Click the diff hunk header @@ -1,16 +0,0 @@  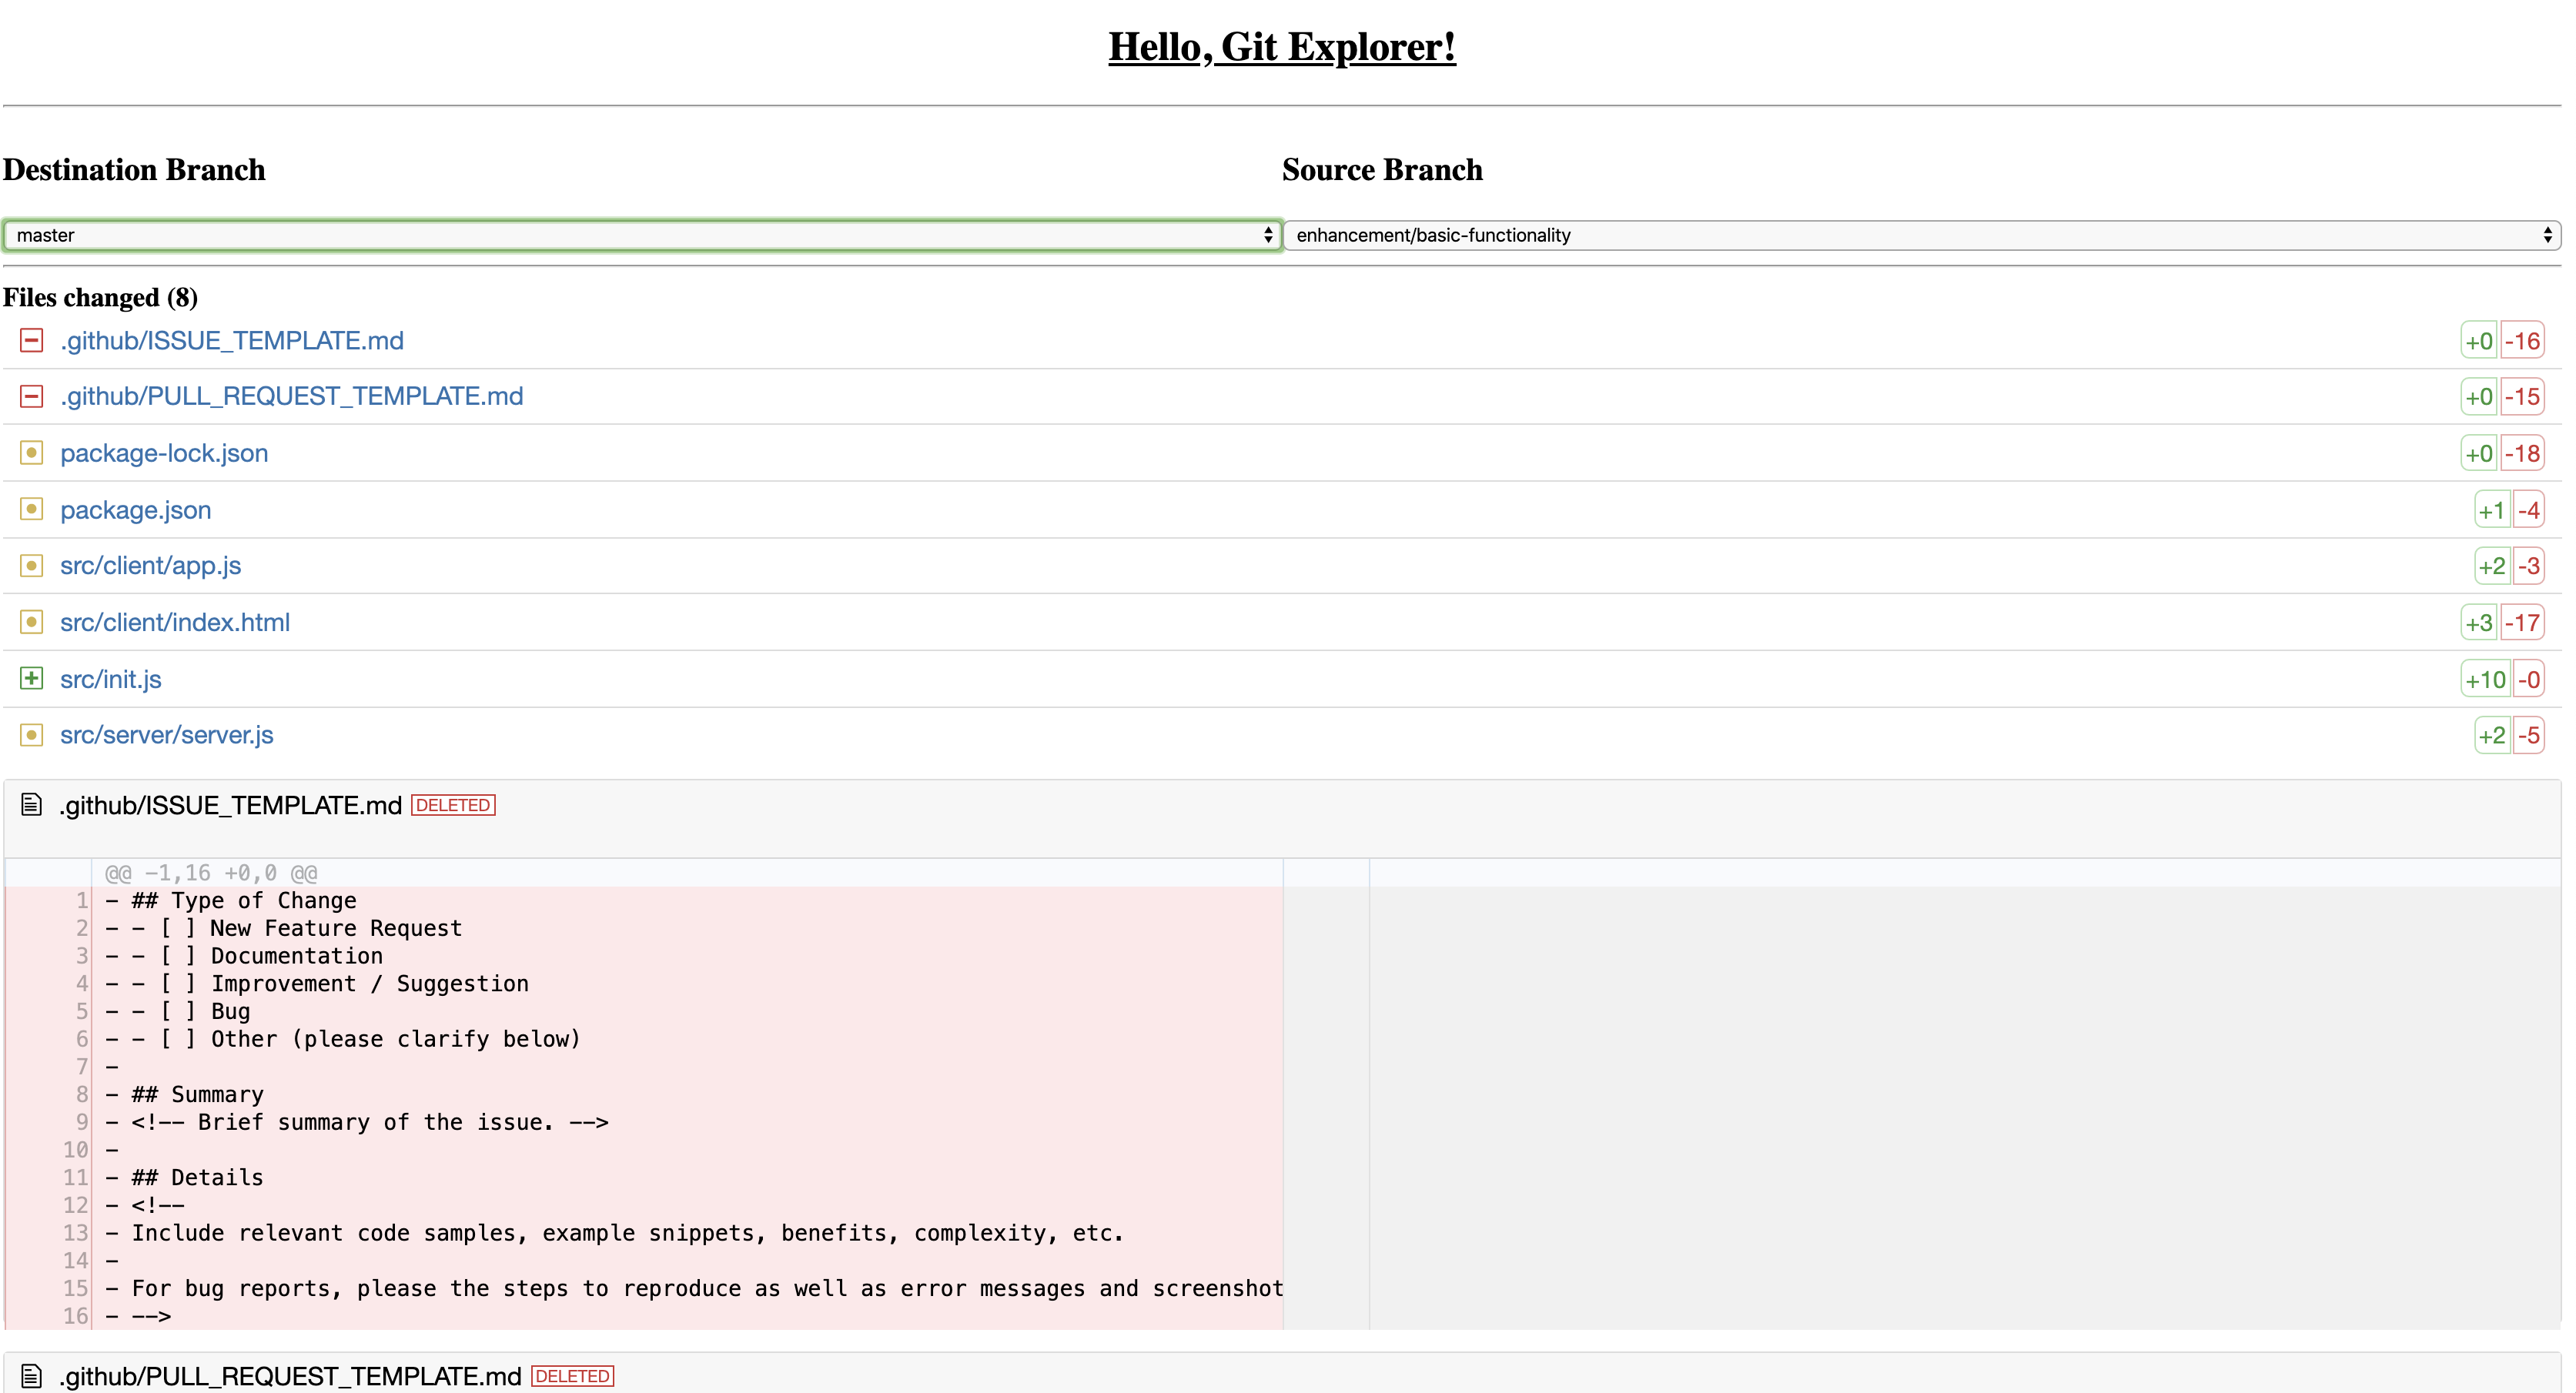211,873
